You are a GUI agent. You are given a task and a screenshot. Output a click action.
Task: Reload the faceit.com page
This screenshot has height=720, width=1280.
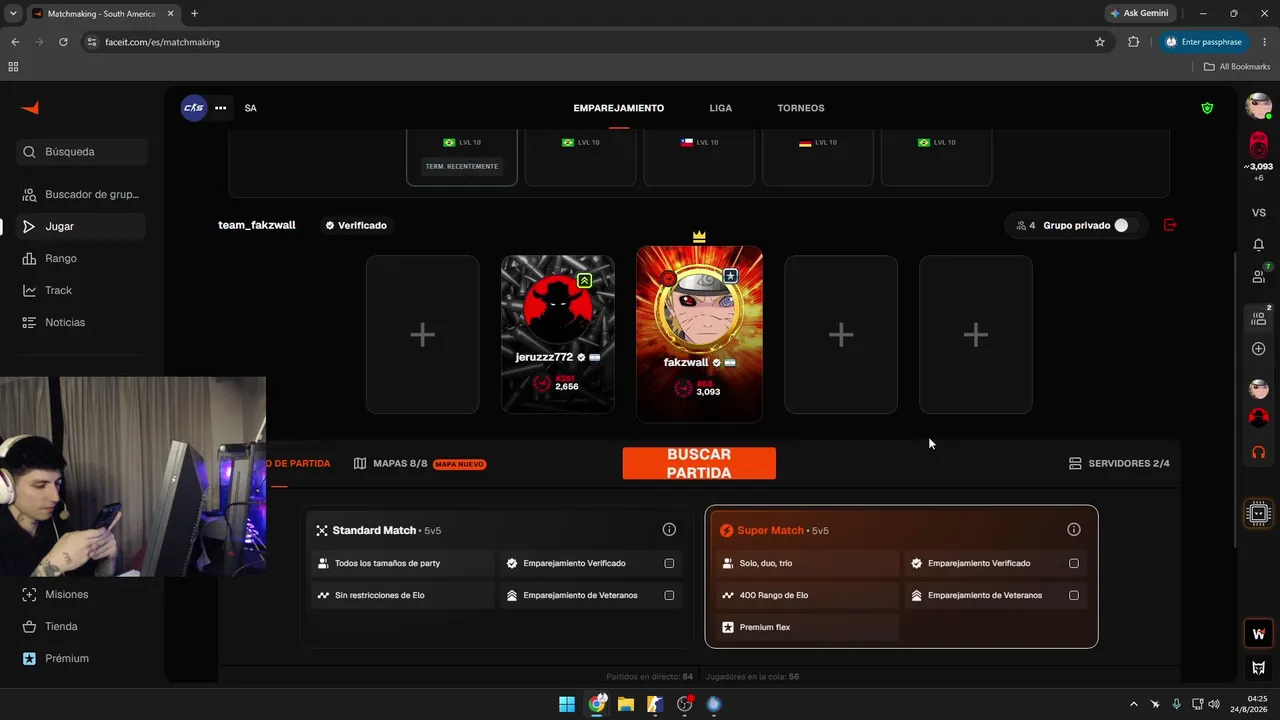tap(63, 42)
